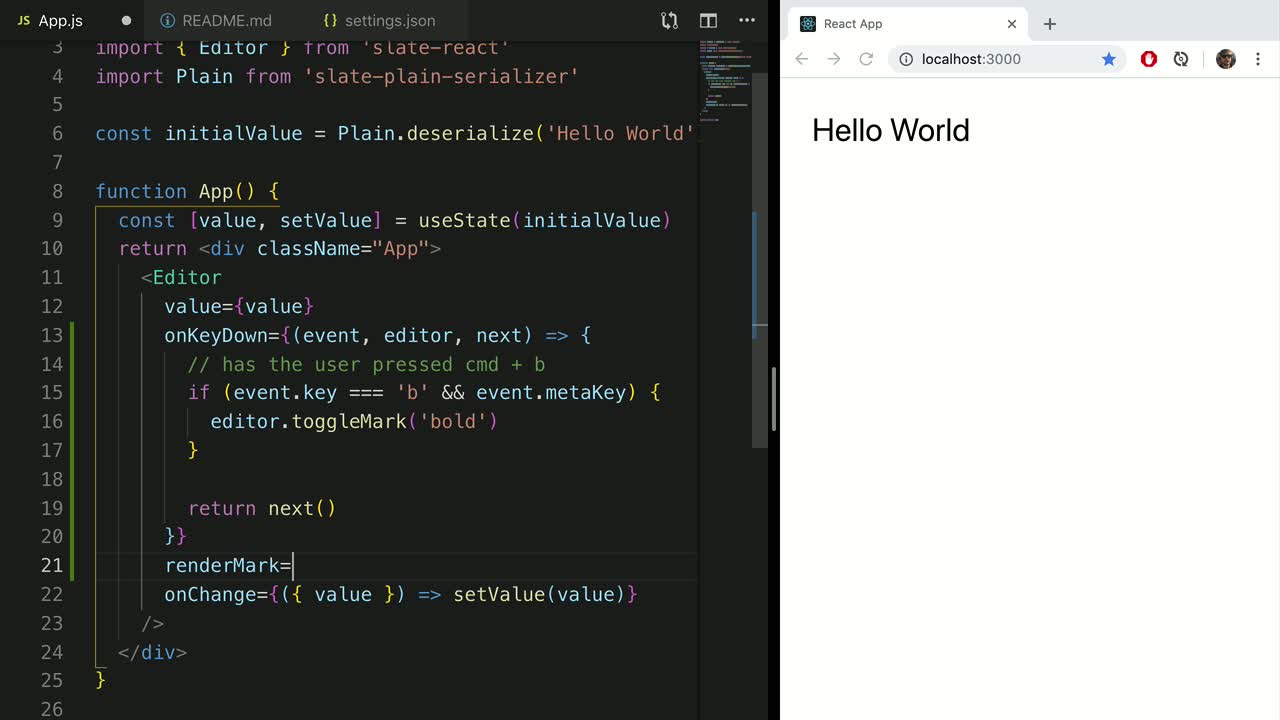Viewport: 1280px width, 720px height.
Task: Open Chrome's three-dot menu
Action: (x=1258, y=59)
